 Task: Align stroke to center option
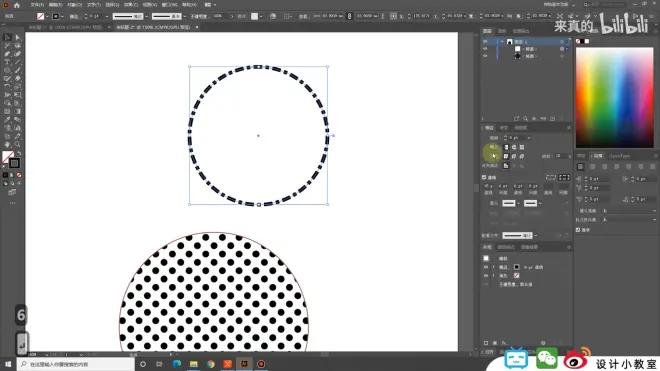506,166
